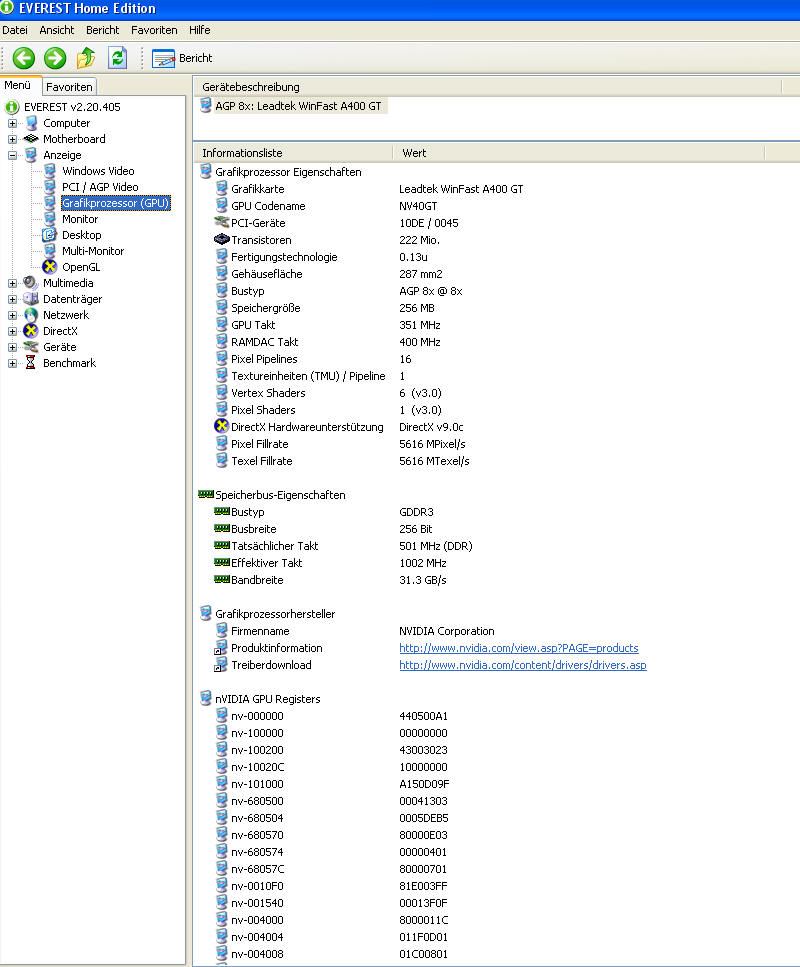Click the Multi-Monitor icon in the tree

click(x=50, y=251)
